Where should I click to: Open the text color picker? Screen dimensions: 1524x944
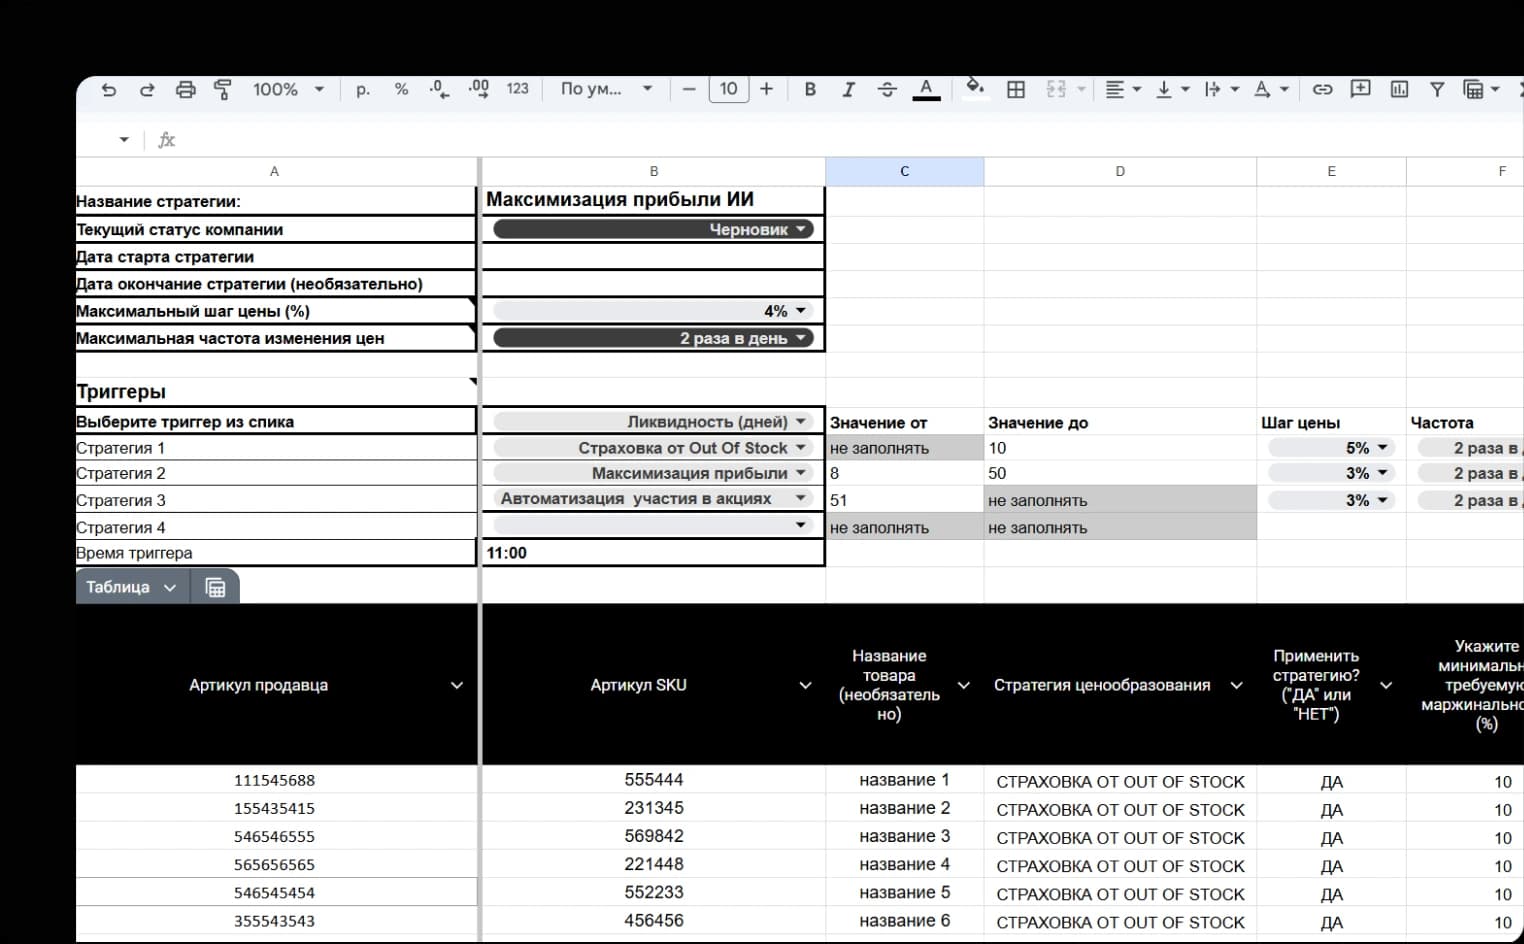pyautogui.click(x=926, y=89)
